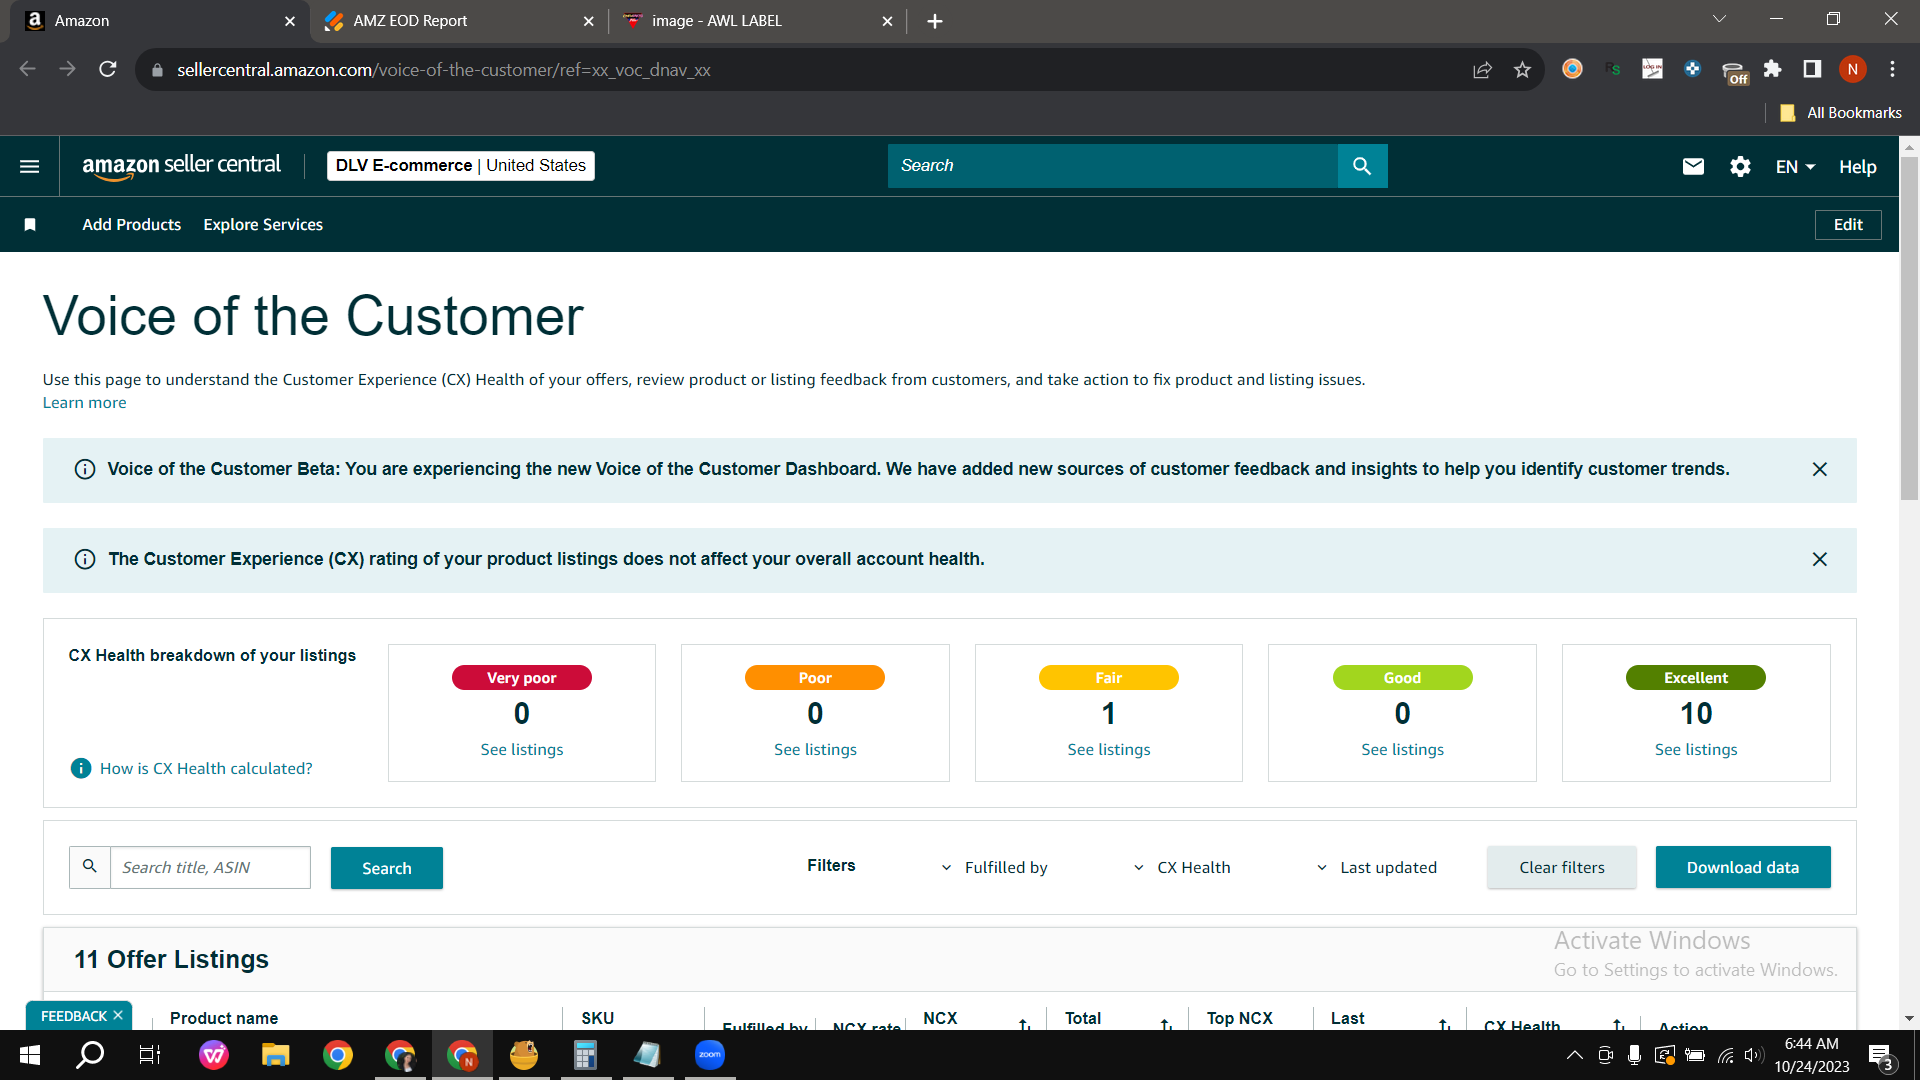Open the Seller Central hamburger menu
This screenshot has width=1920, height=1080.
[30, 166]
